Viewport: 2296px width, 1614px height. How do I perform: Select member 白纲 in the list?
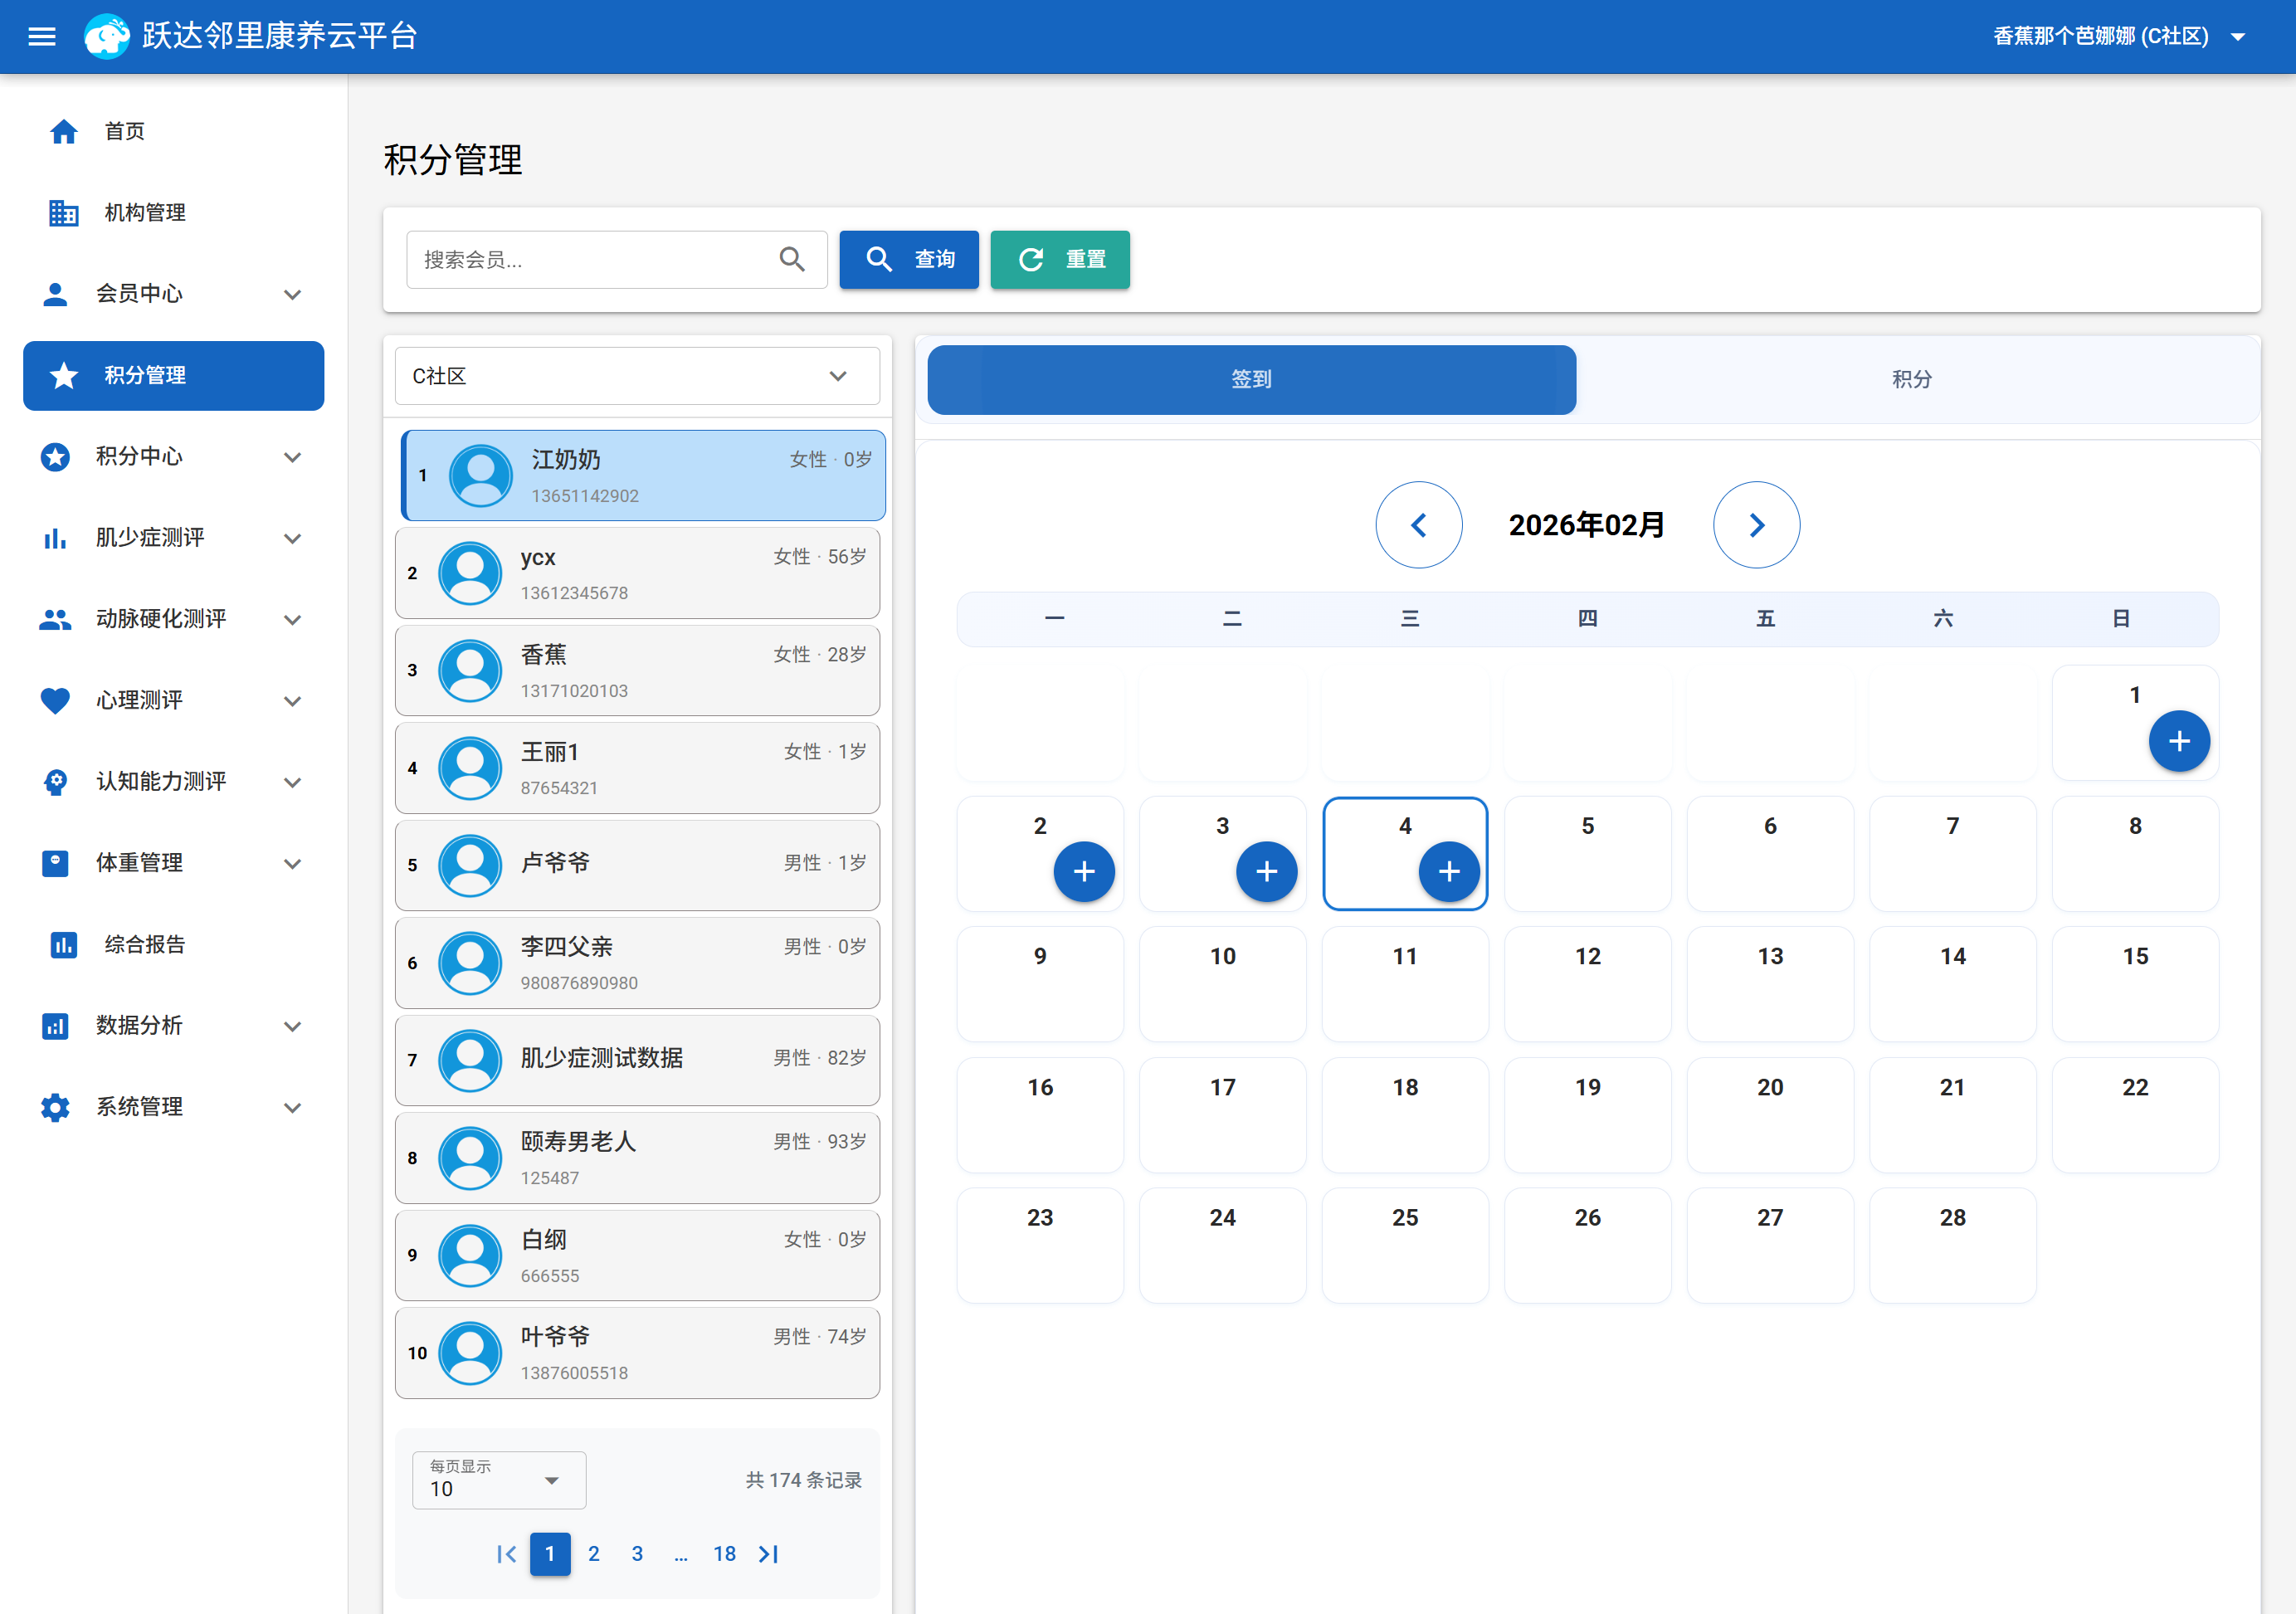click(637, 1256)
